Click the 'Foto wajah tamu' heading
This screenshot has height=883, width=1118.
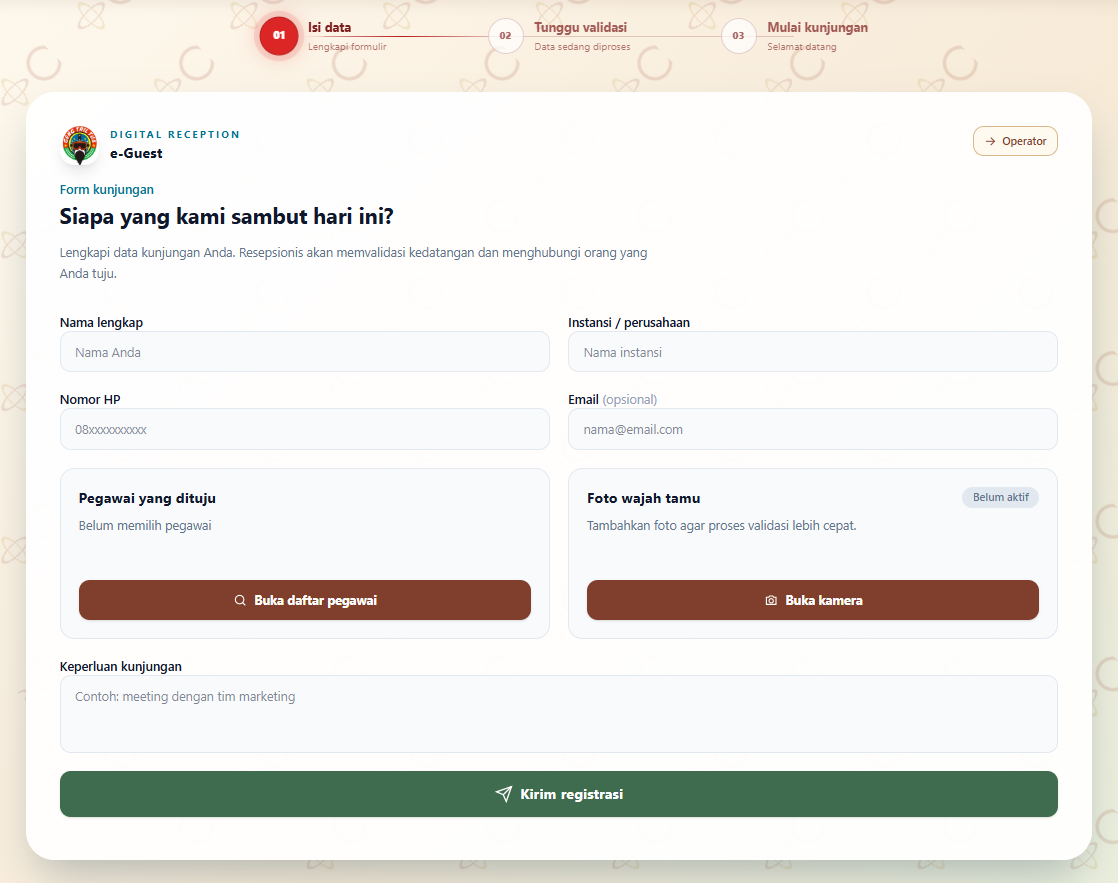click(643, 499)
